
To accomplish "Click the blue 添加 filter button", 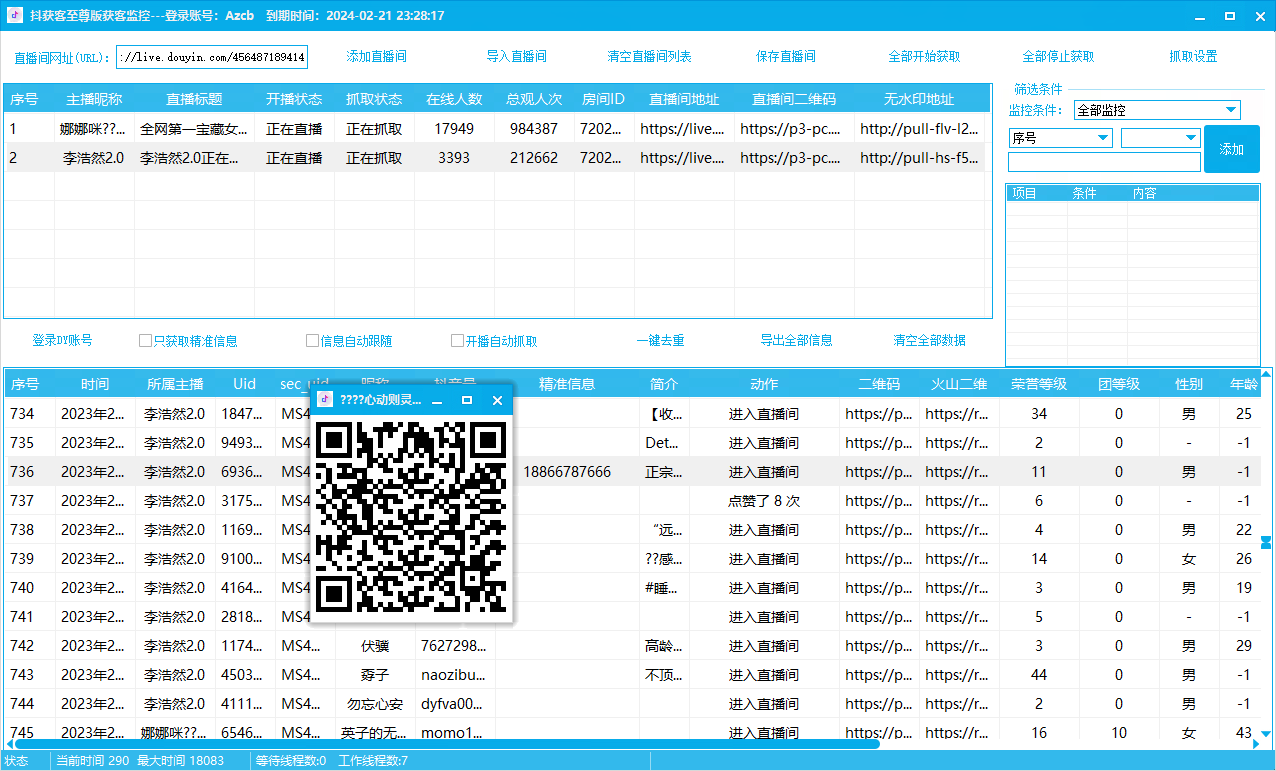I will pos(1232,149).
